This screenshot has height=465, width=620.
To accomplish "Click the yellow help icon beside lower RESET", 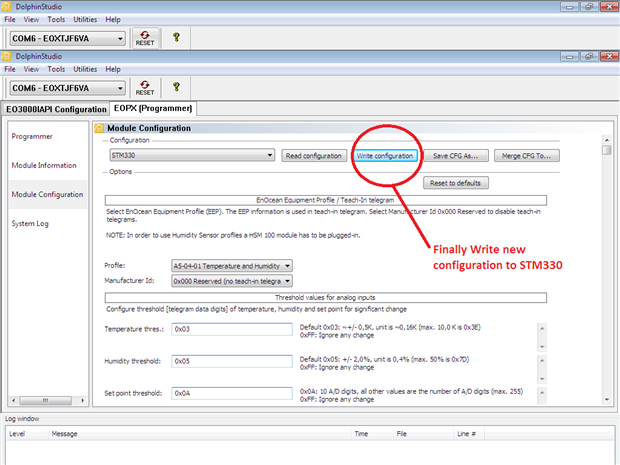I will (176, 87).
